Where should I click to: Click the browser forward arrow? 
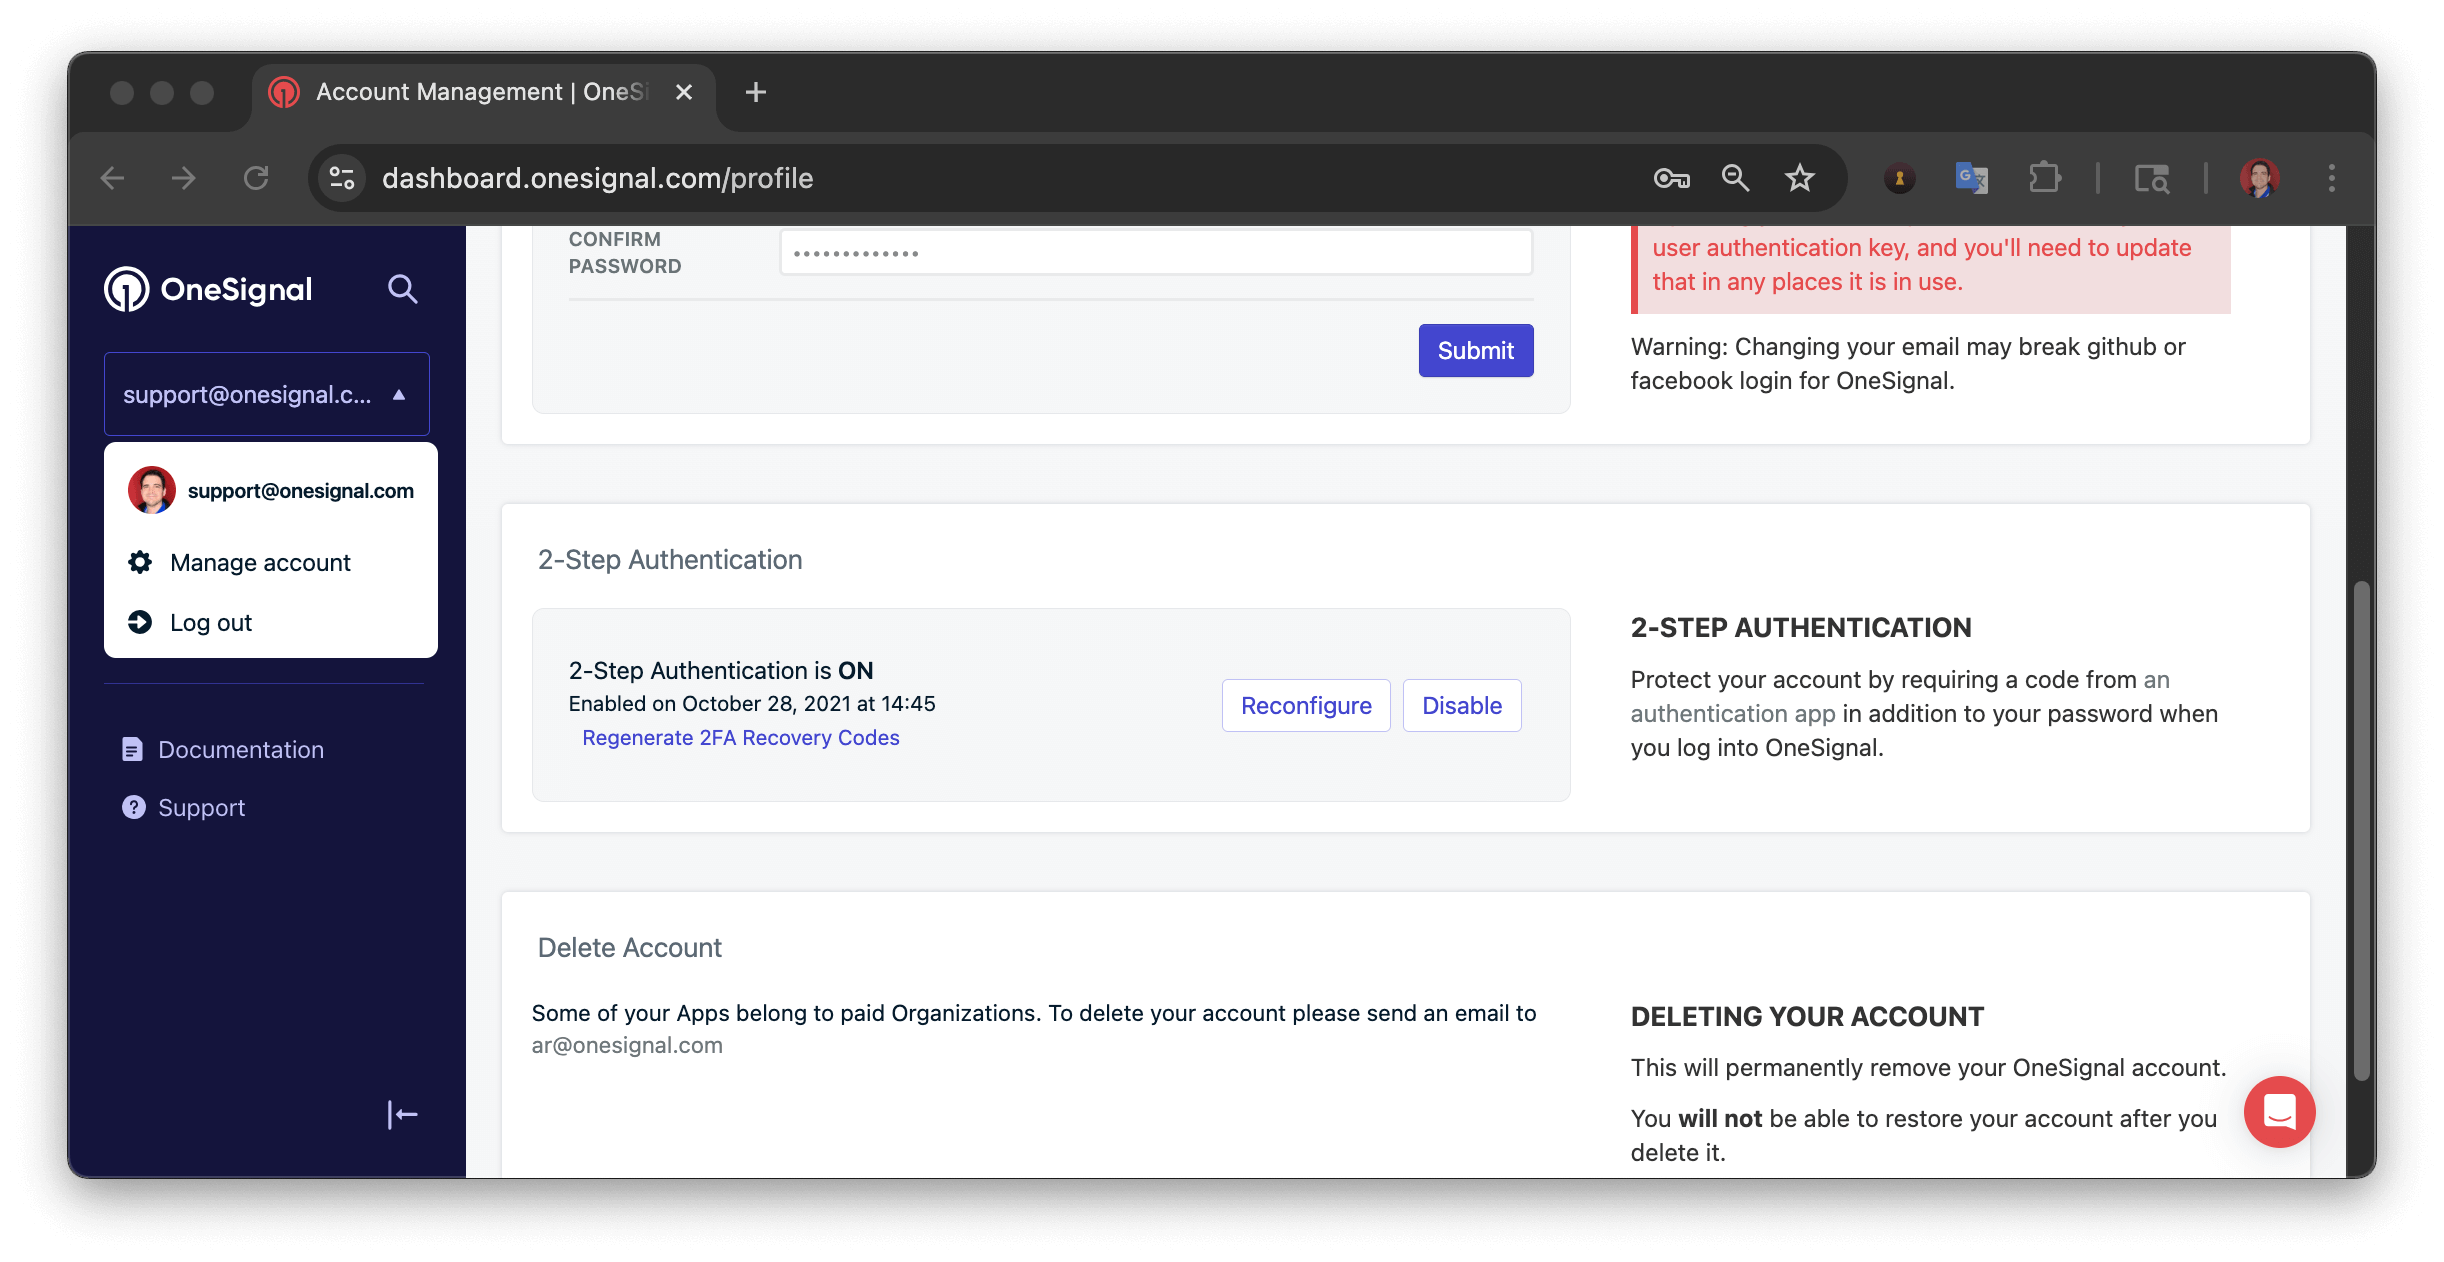click(184, 178)
